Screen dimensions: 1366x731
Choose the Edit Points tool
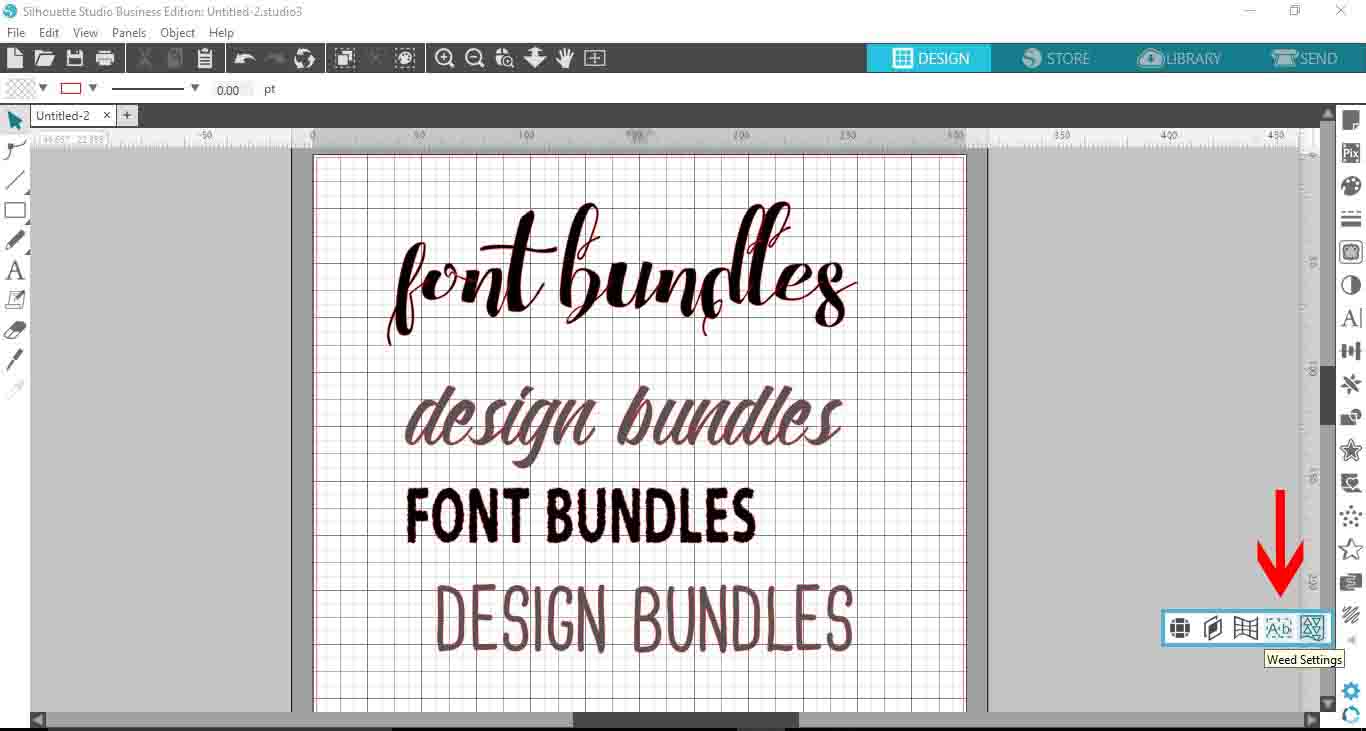pyautogui.click(x=15, y=150)
